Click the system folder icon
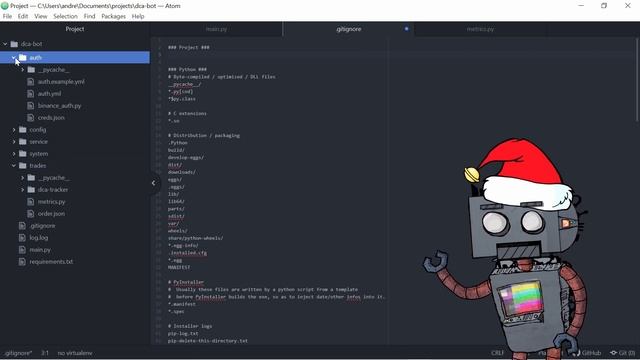Image resolution: width=640 pixels, height=360 pixels. pos(23,154)
